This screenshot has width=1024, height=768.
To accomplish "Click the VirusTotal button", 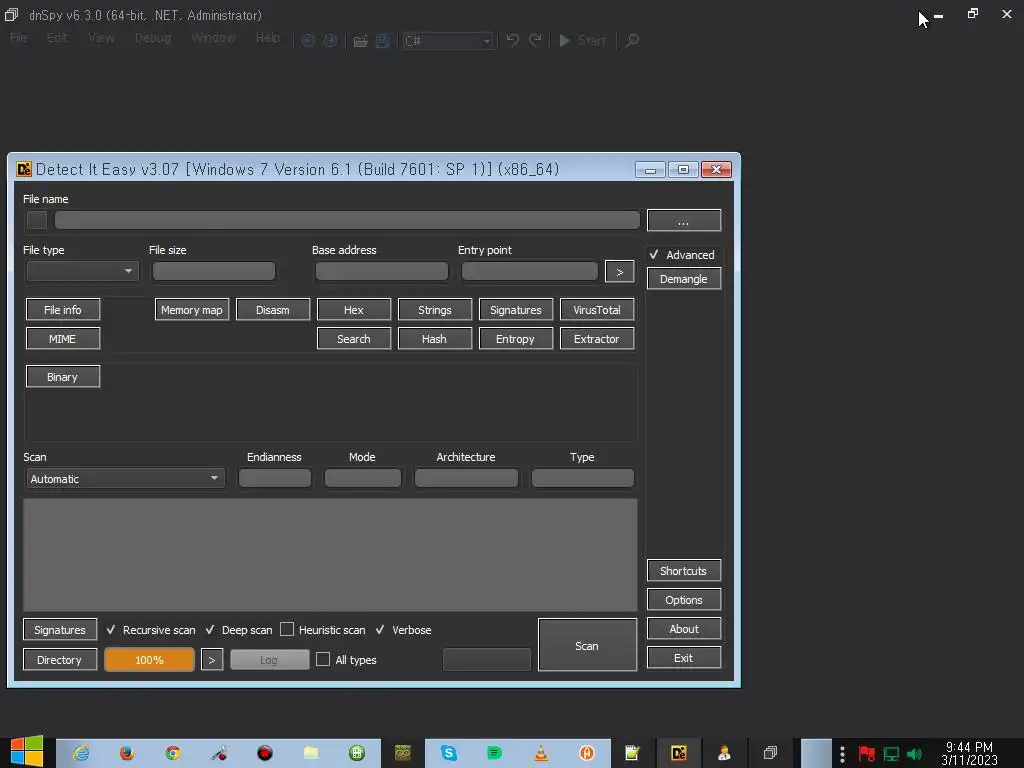I will pos(596,310).
